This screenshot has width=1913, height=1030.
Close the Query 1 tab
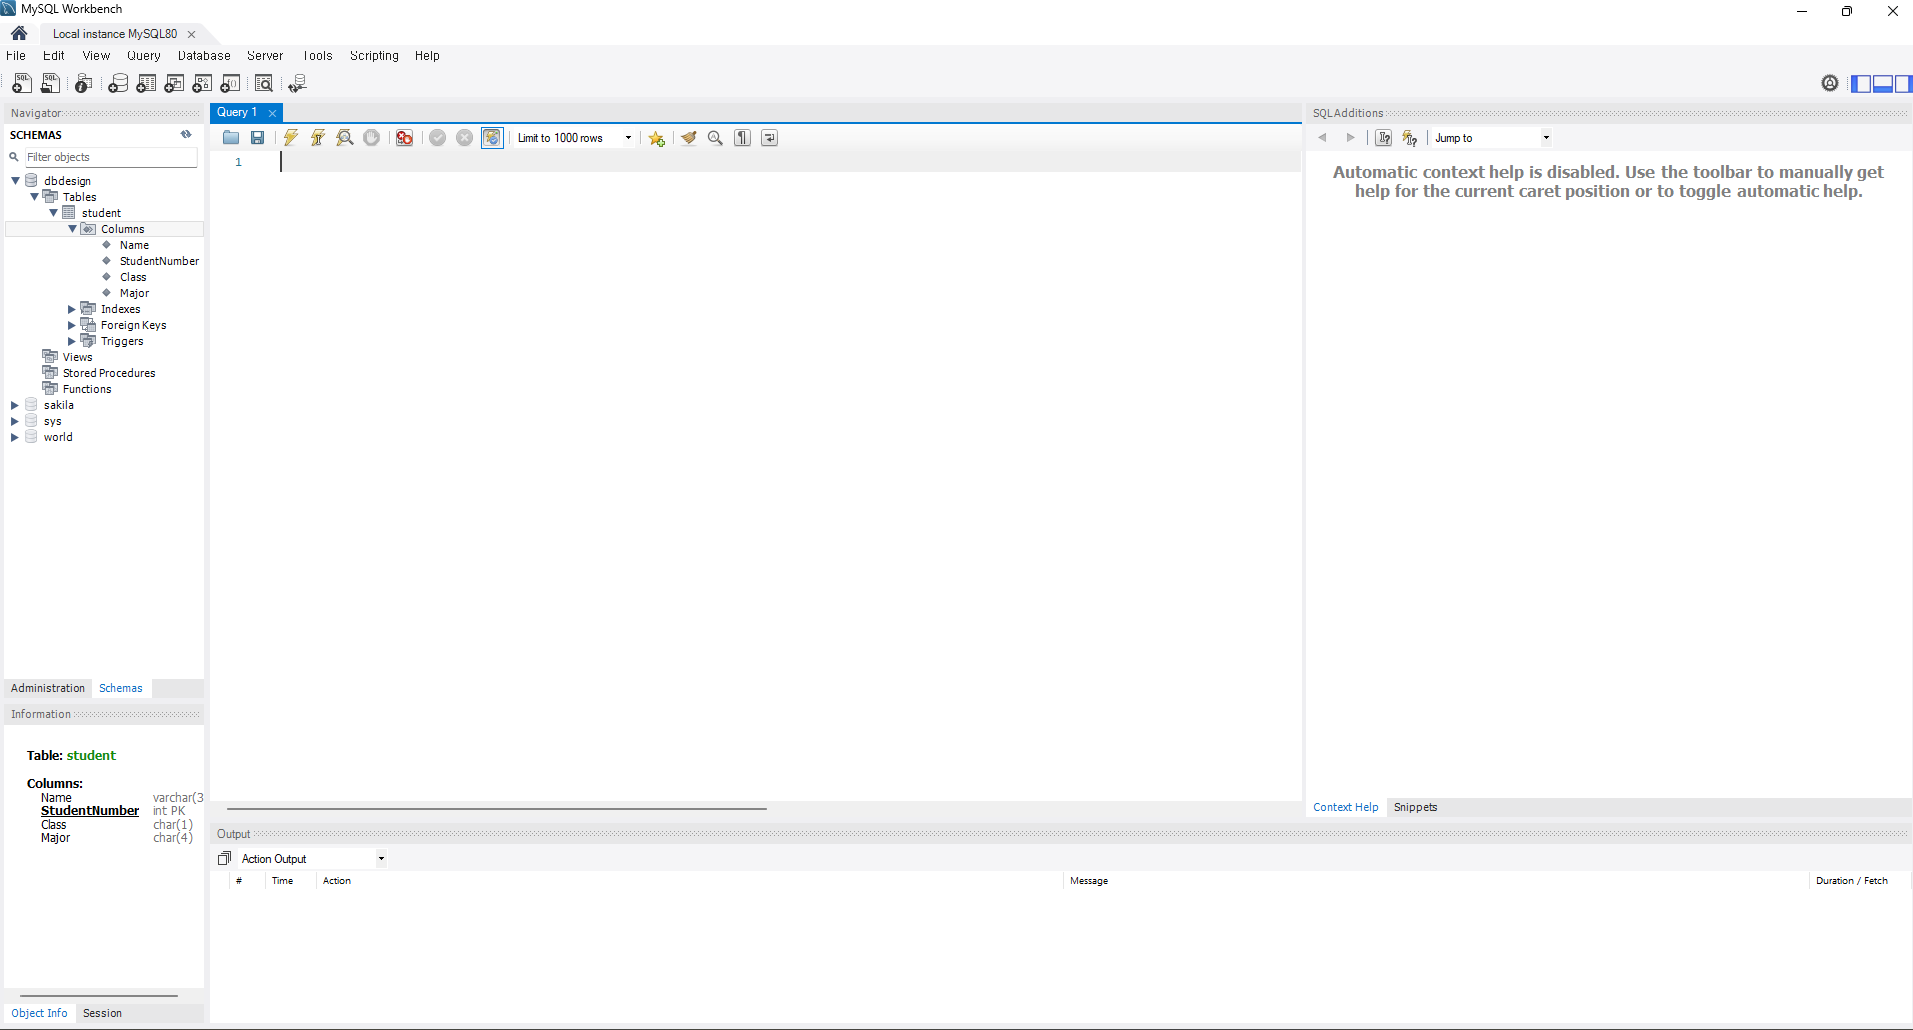272,113
